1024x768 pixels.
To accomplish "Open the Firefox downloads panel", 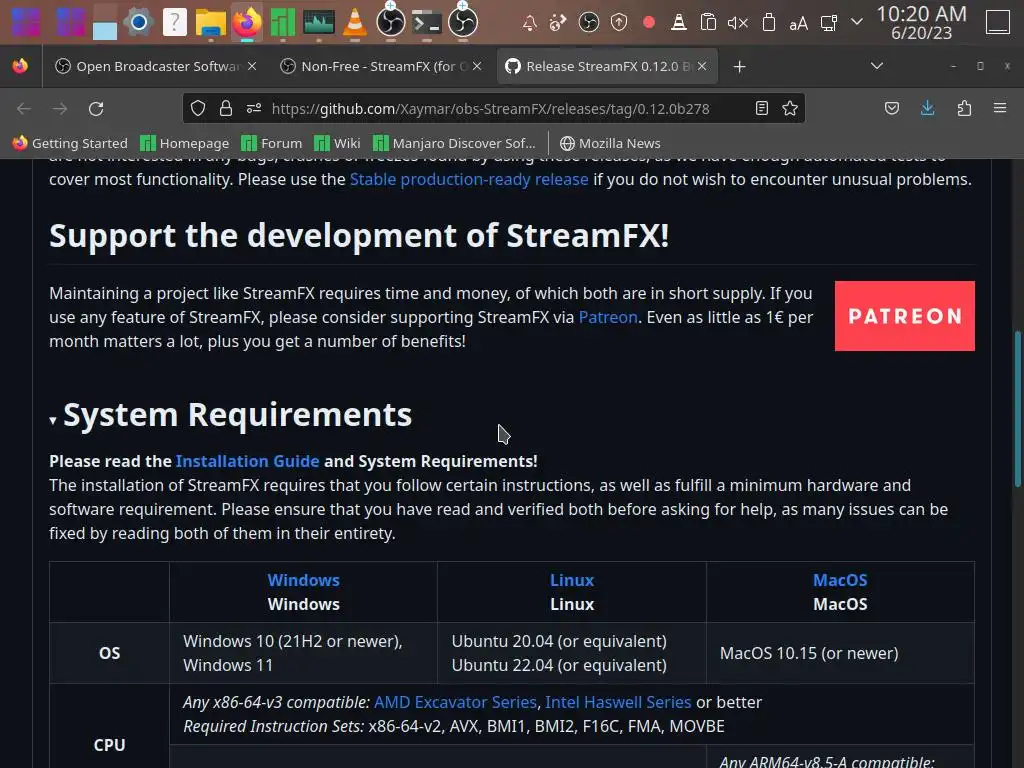I will [x=927, y=108].
